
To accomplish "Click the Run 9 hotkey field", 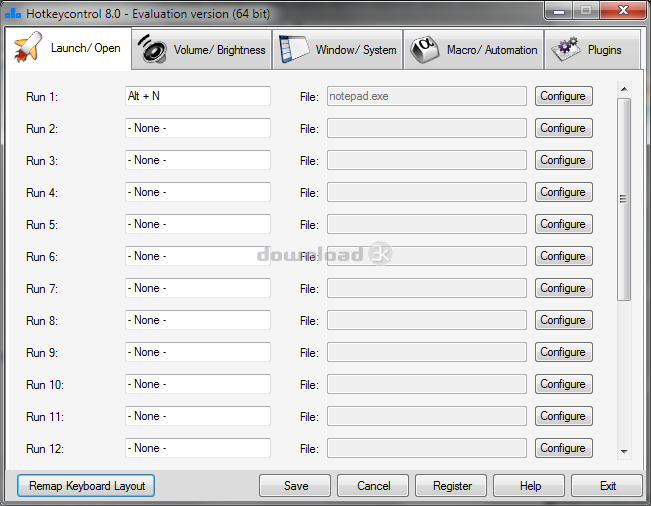I will [x=198, y=352].
